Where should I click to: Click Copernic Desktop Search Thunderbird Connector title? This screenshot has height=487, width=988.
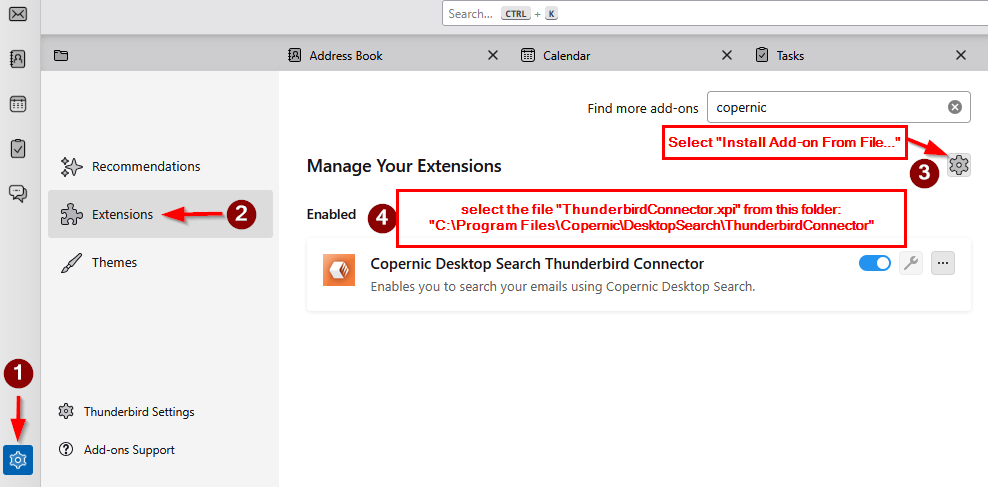[x=537, y=263]
